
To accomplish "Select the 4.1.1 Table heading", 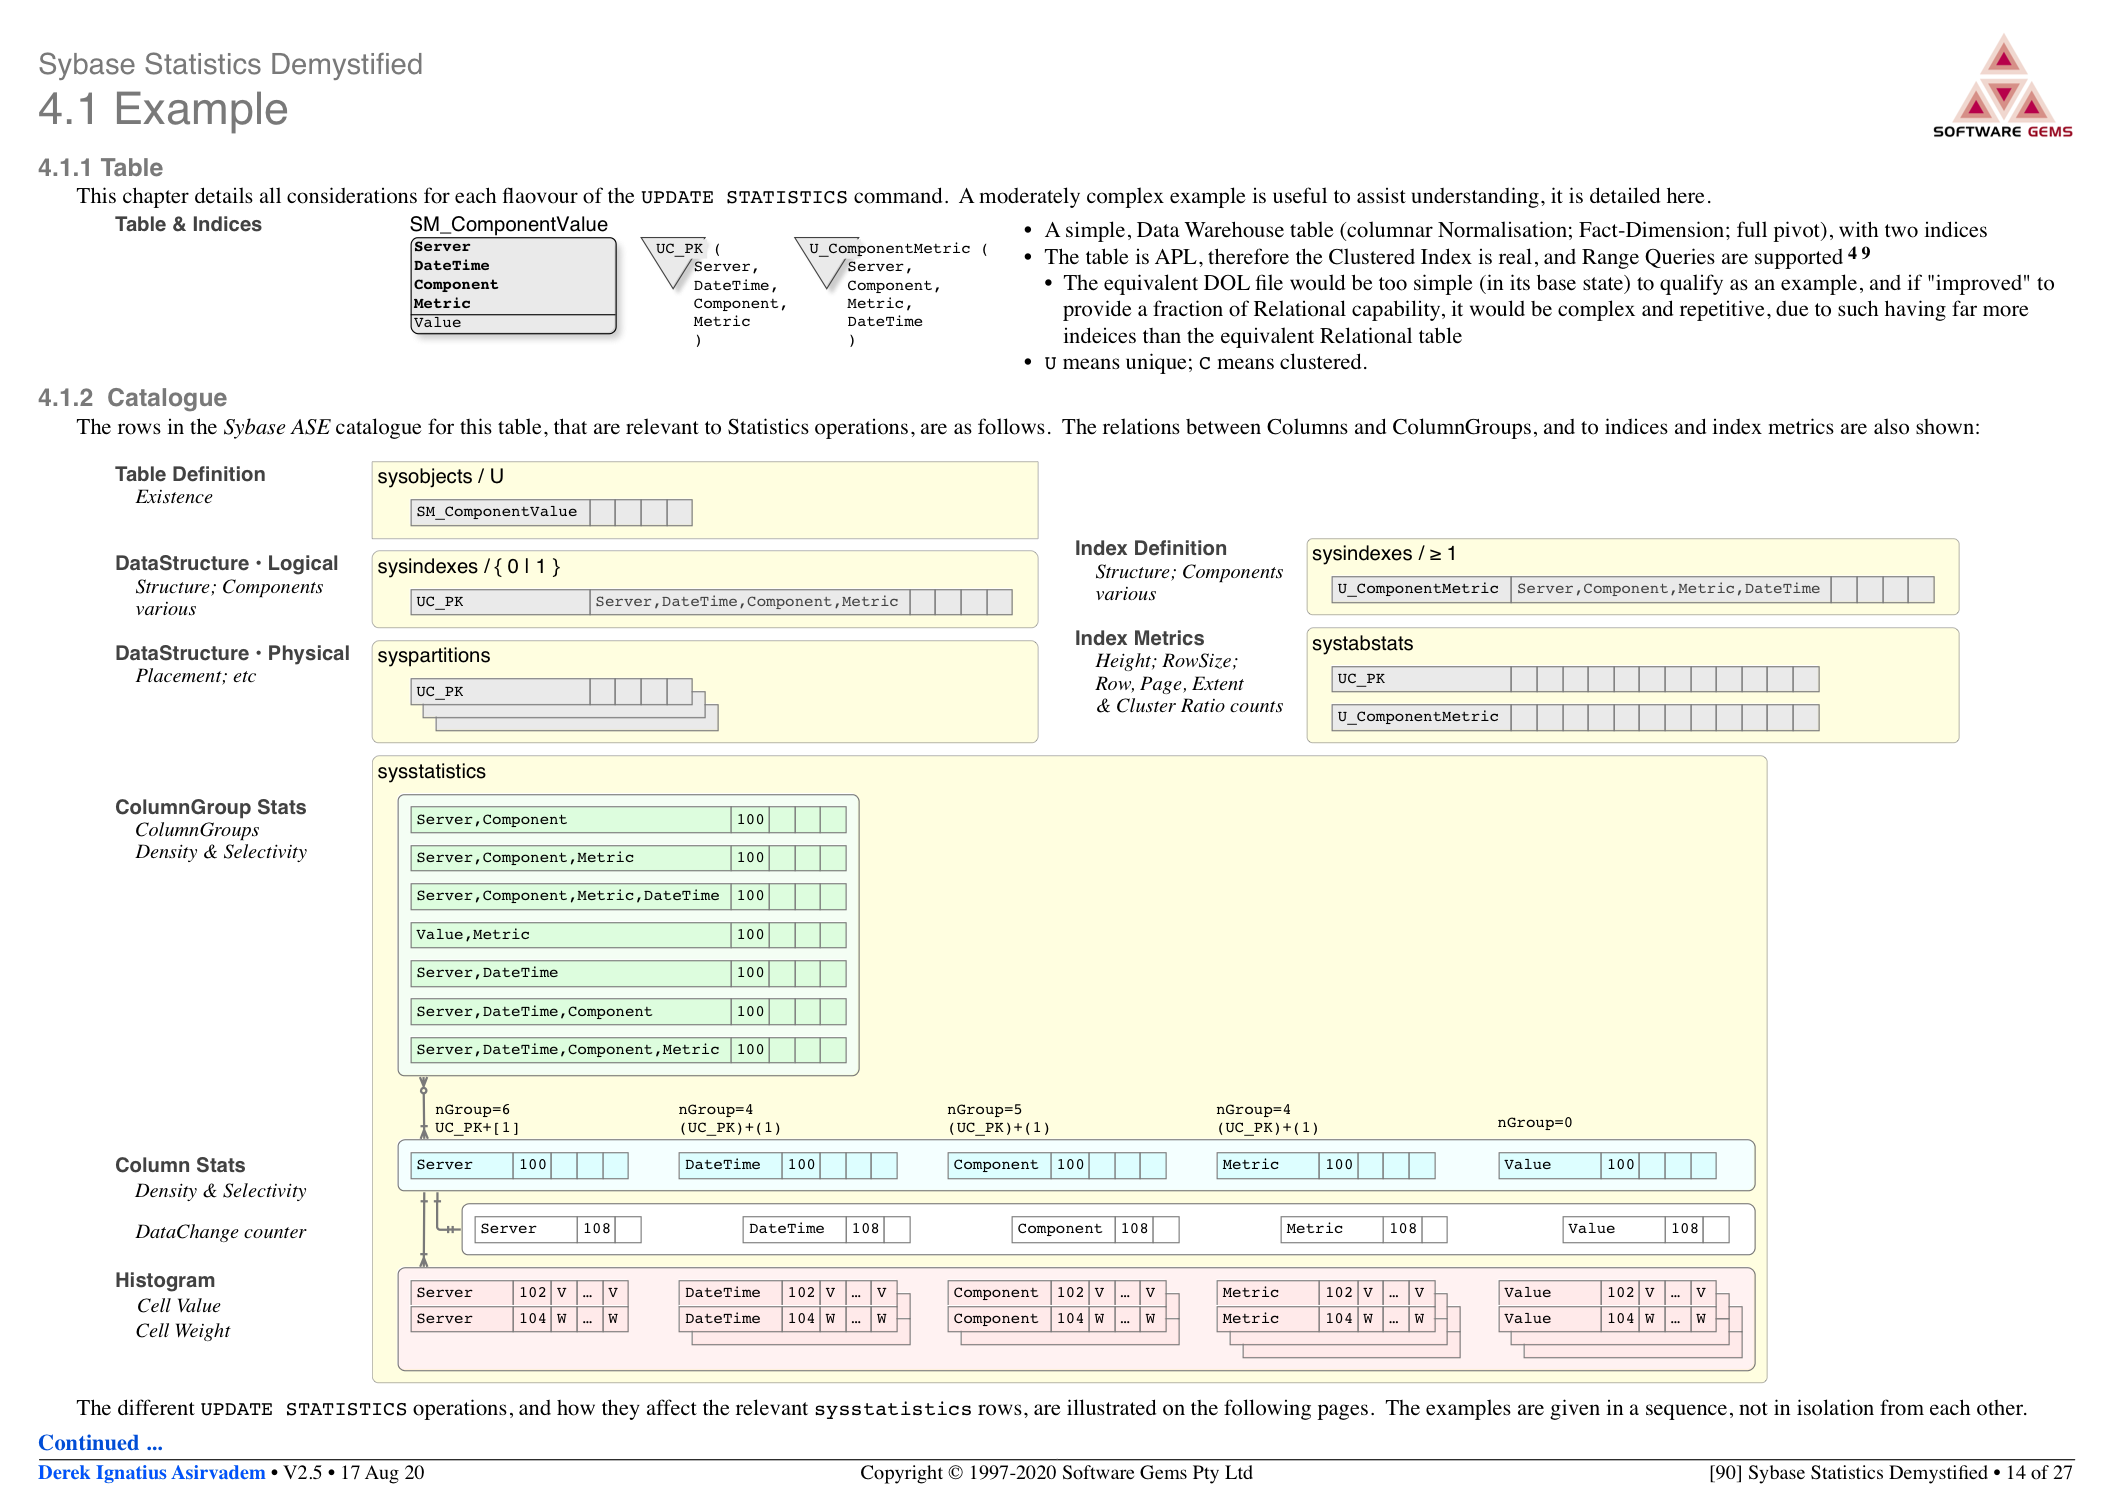I will tap(99, 167).
